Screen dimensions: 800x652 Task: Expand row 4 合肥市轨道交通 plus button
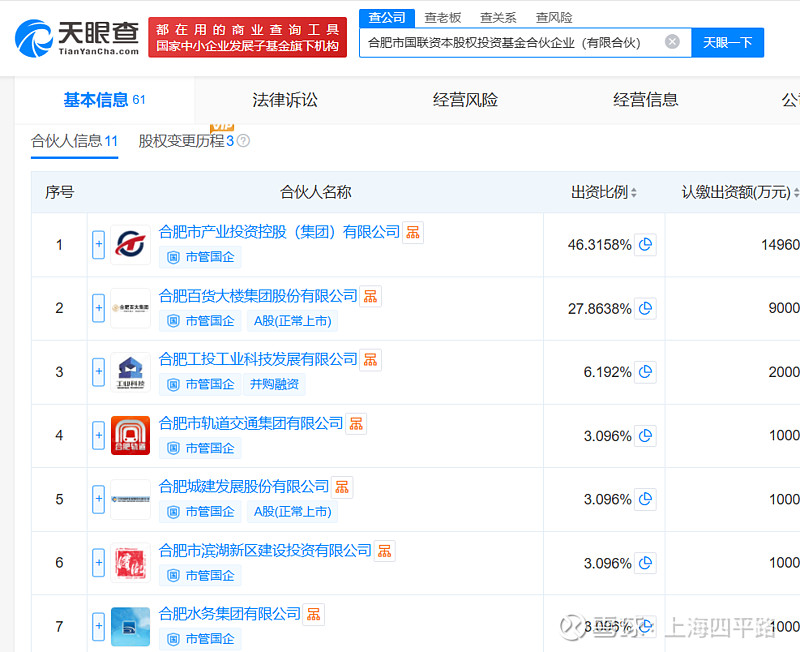98,436
